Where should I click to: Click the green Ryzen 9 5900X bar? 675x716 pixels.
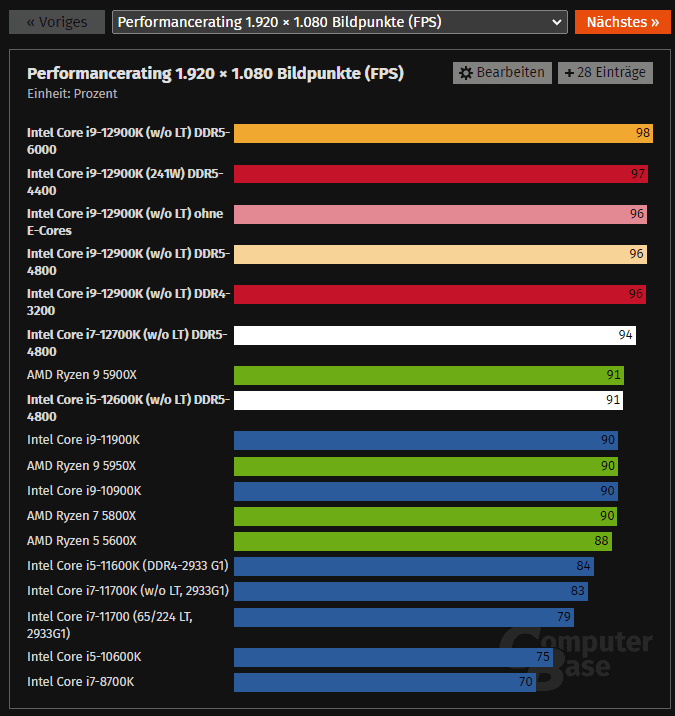[429, 375]
